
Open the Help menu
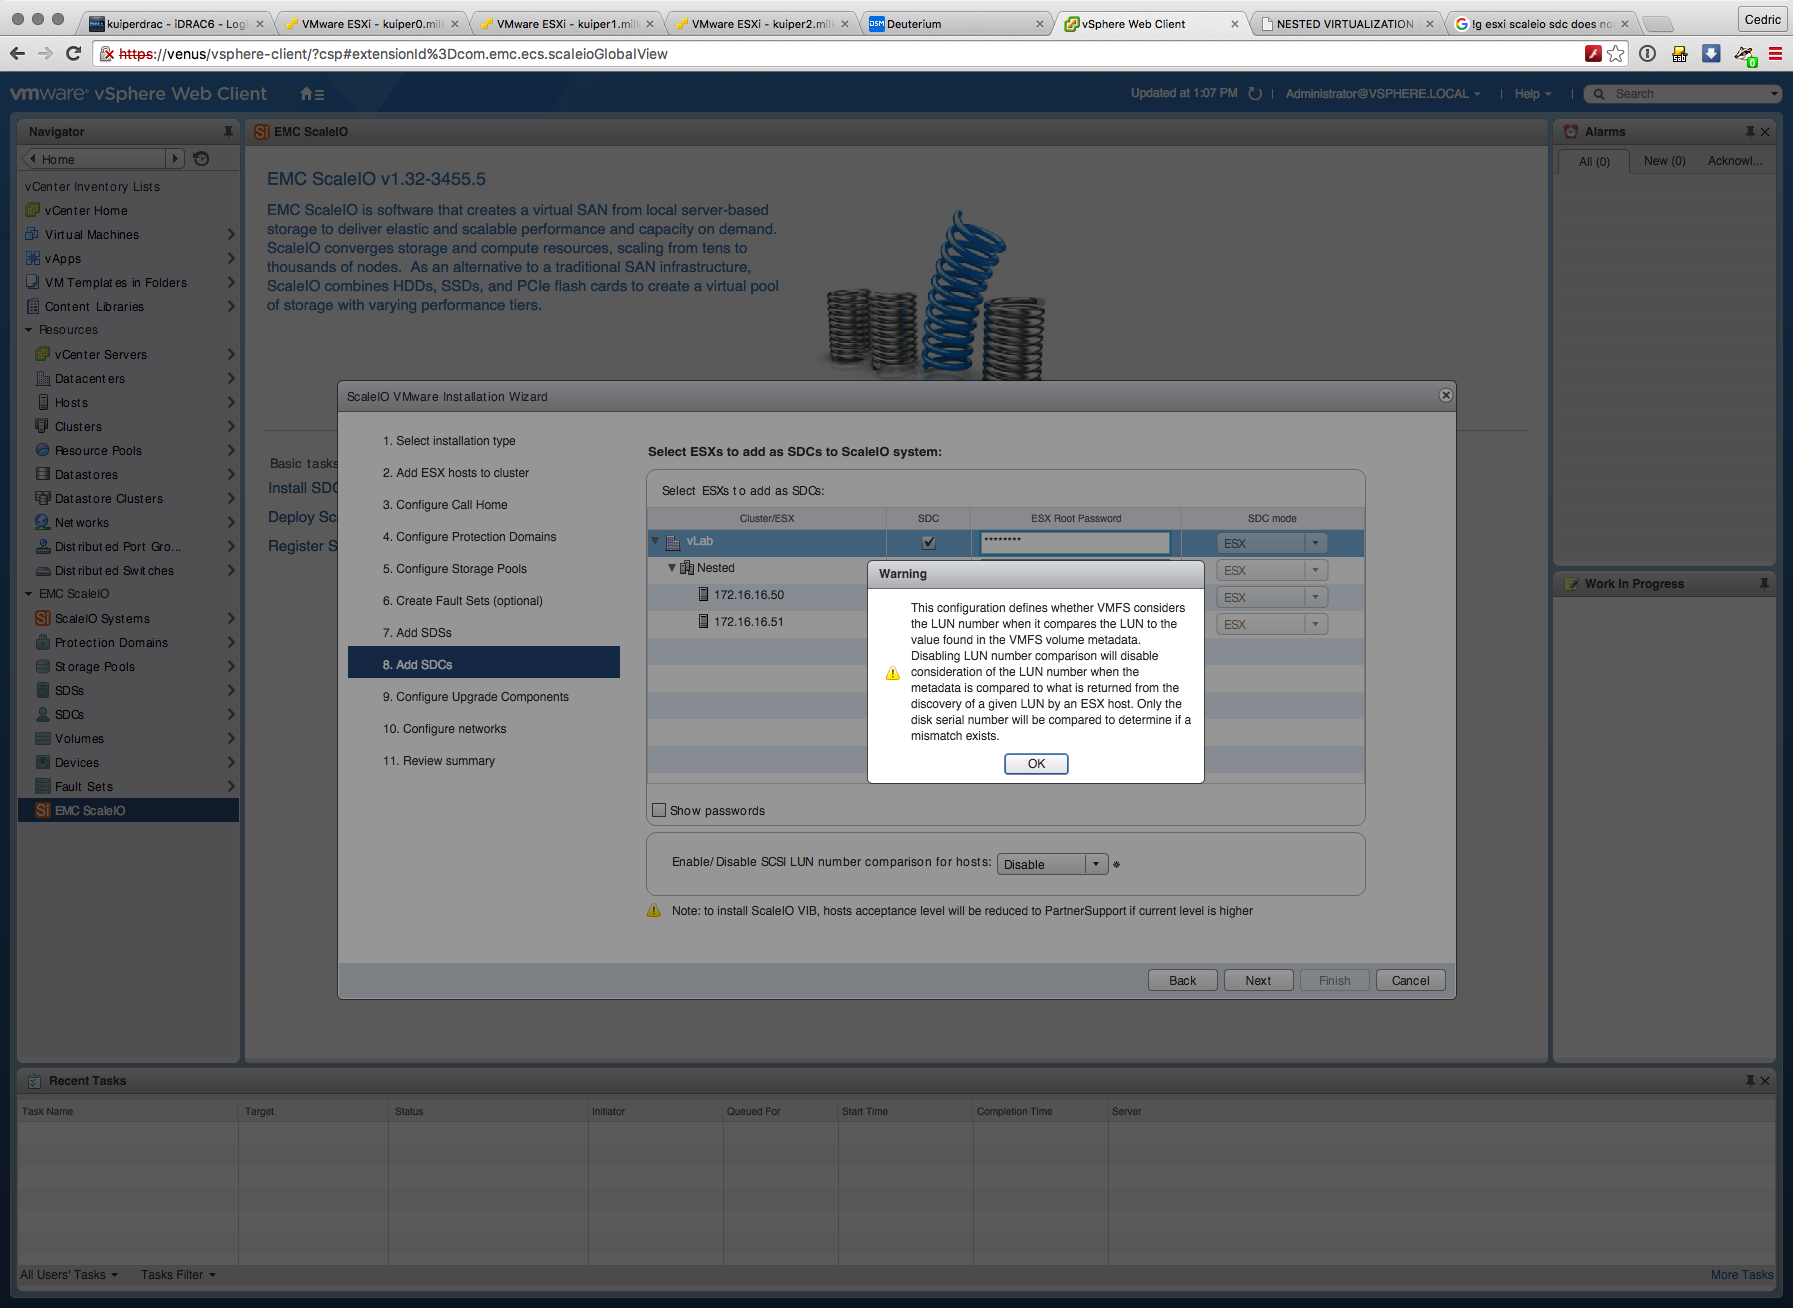(1532, 94)
